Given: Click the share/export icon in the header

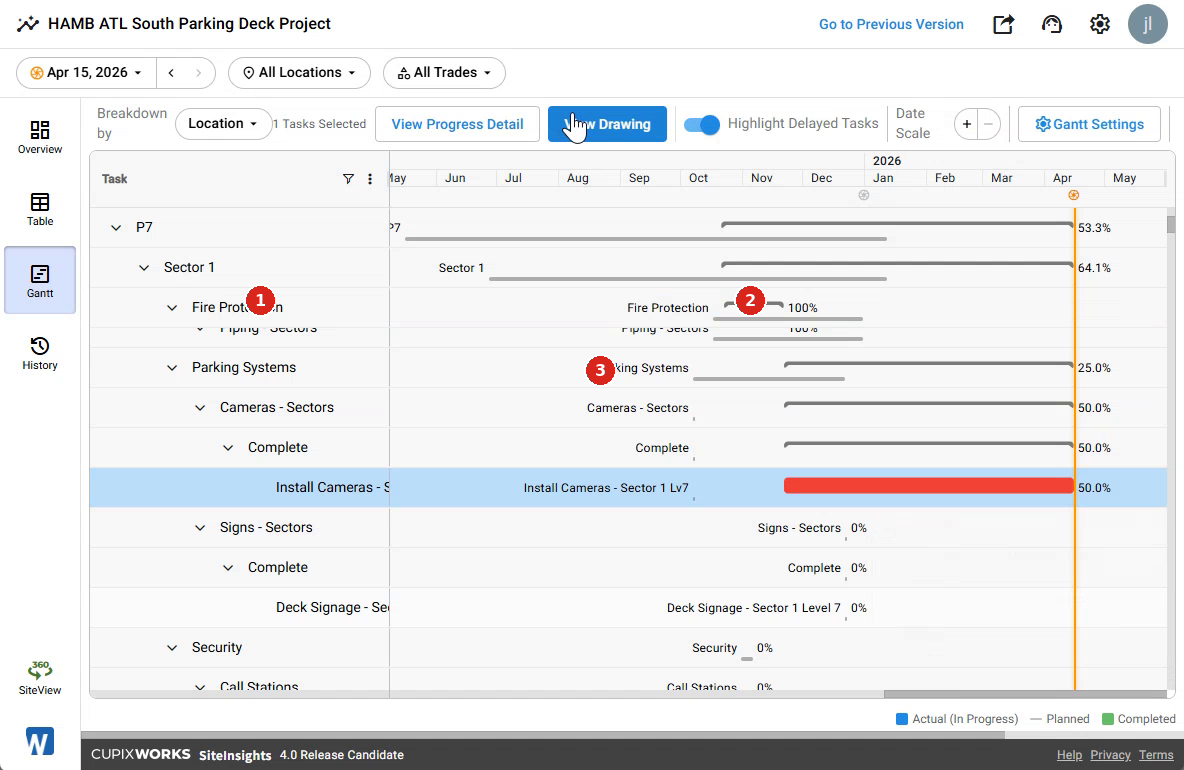Looking at the screenshot, I should [x=1003, y=24].
